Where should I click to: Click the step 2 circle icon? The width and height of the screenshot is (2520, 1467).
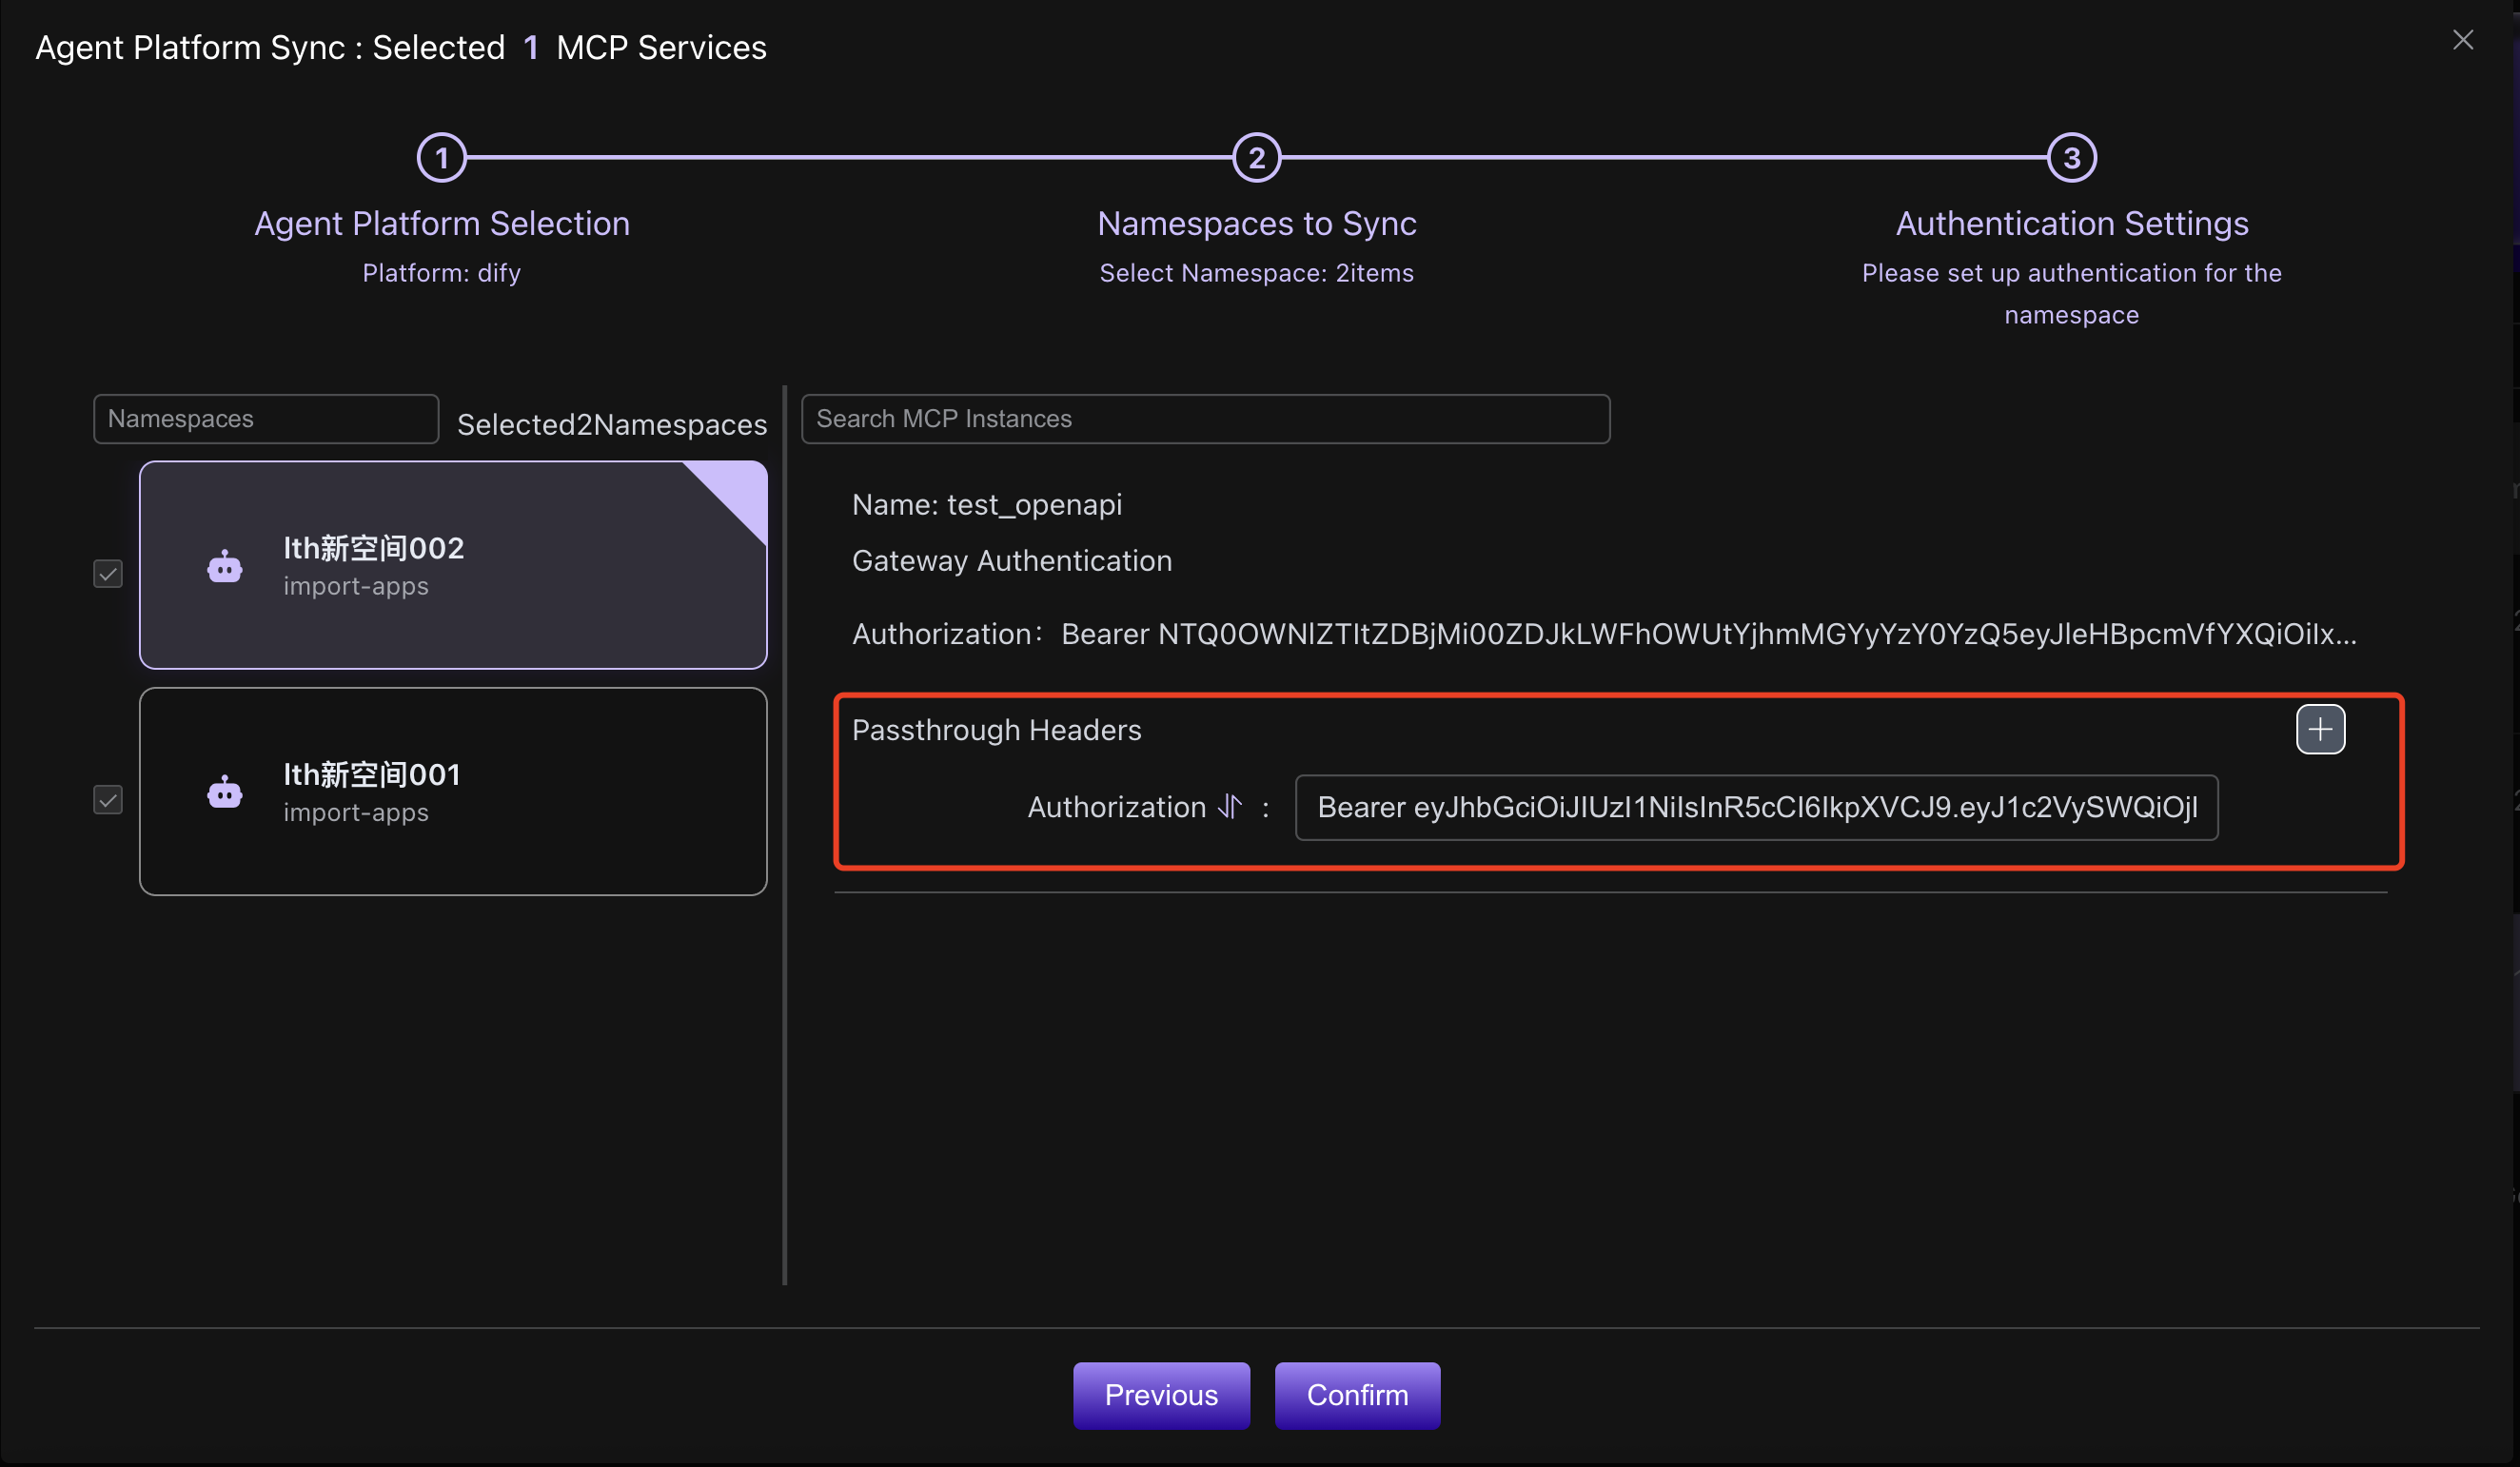(1256, 158)
